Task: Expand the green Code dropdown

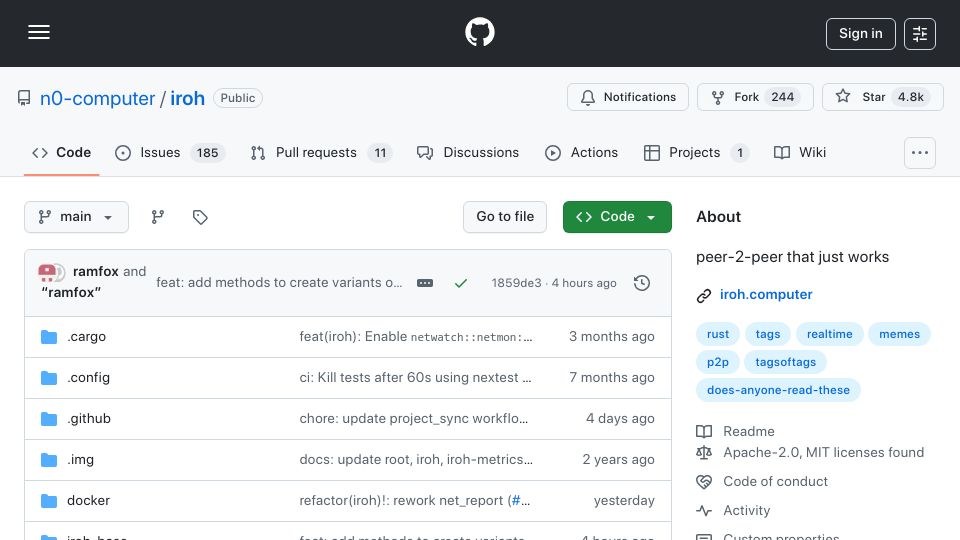Action: 617,217
